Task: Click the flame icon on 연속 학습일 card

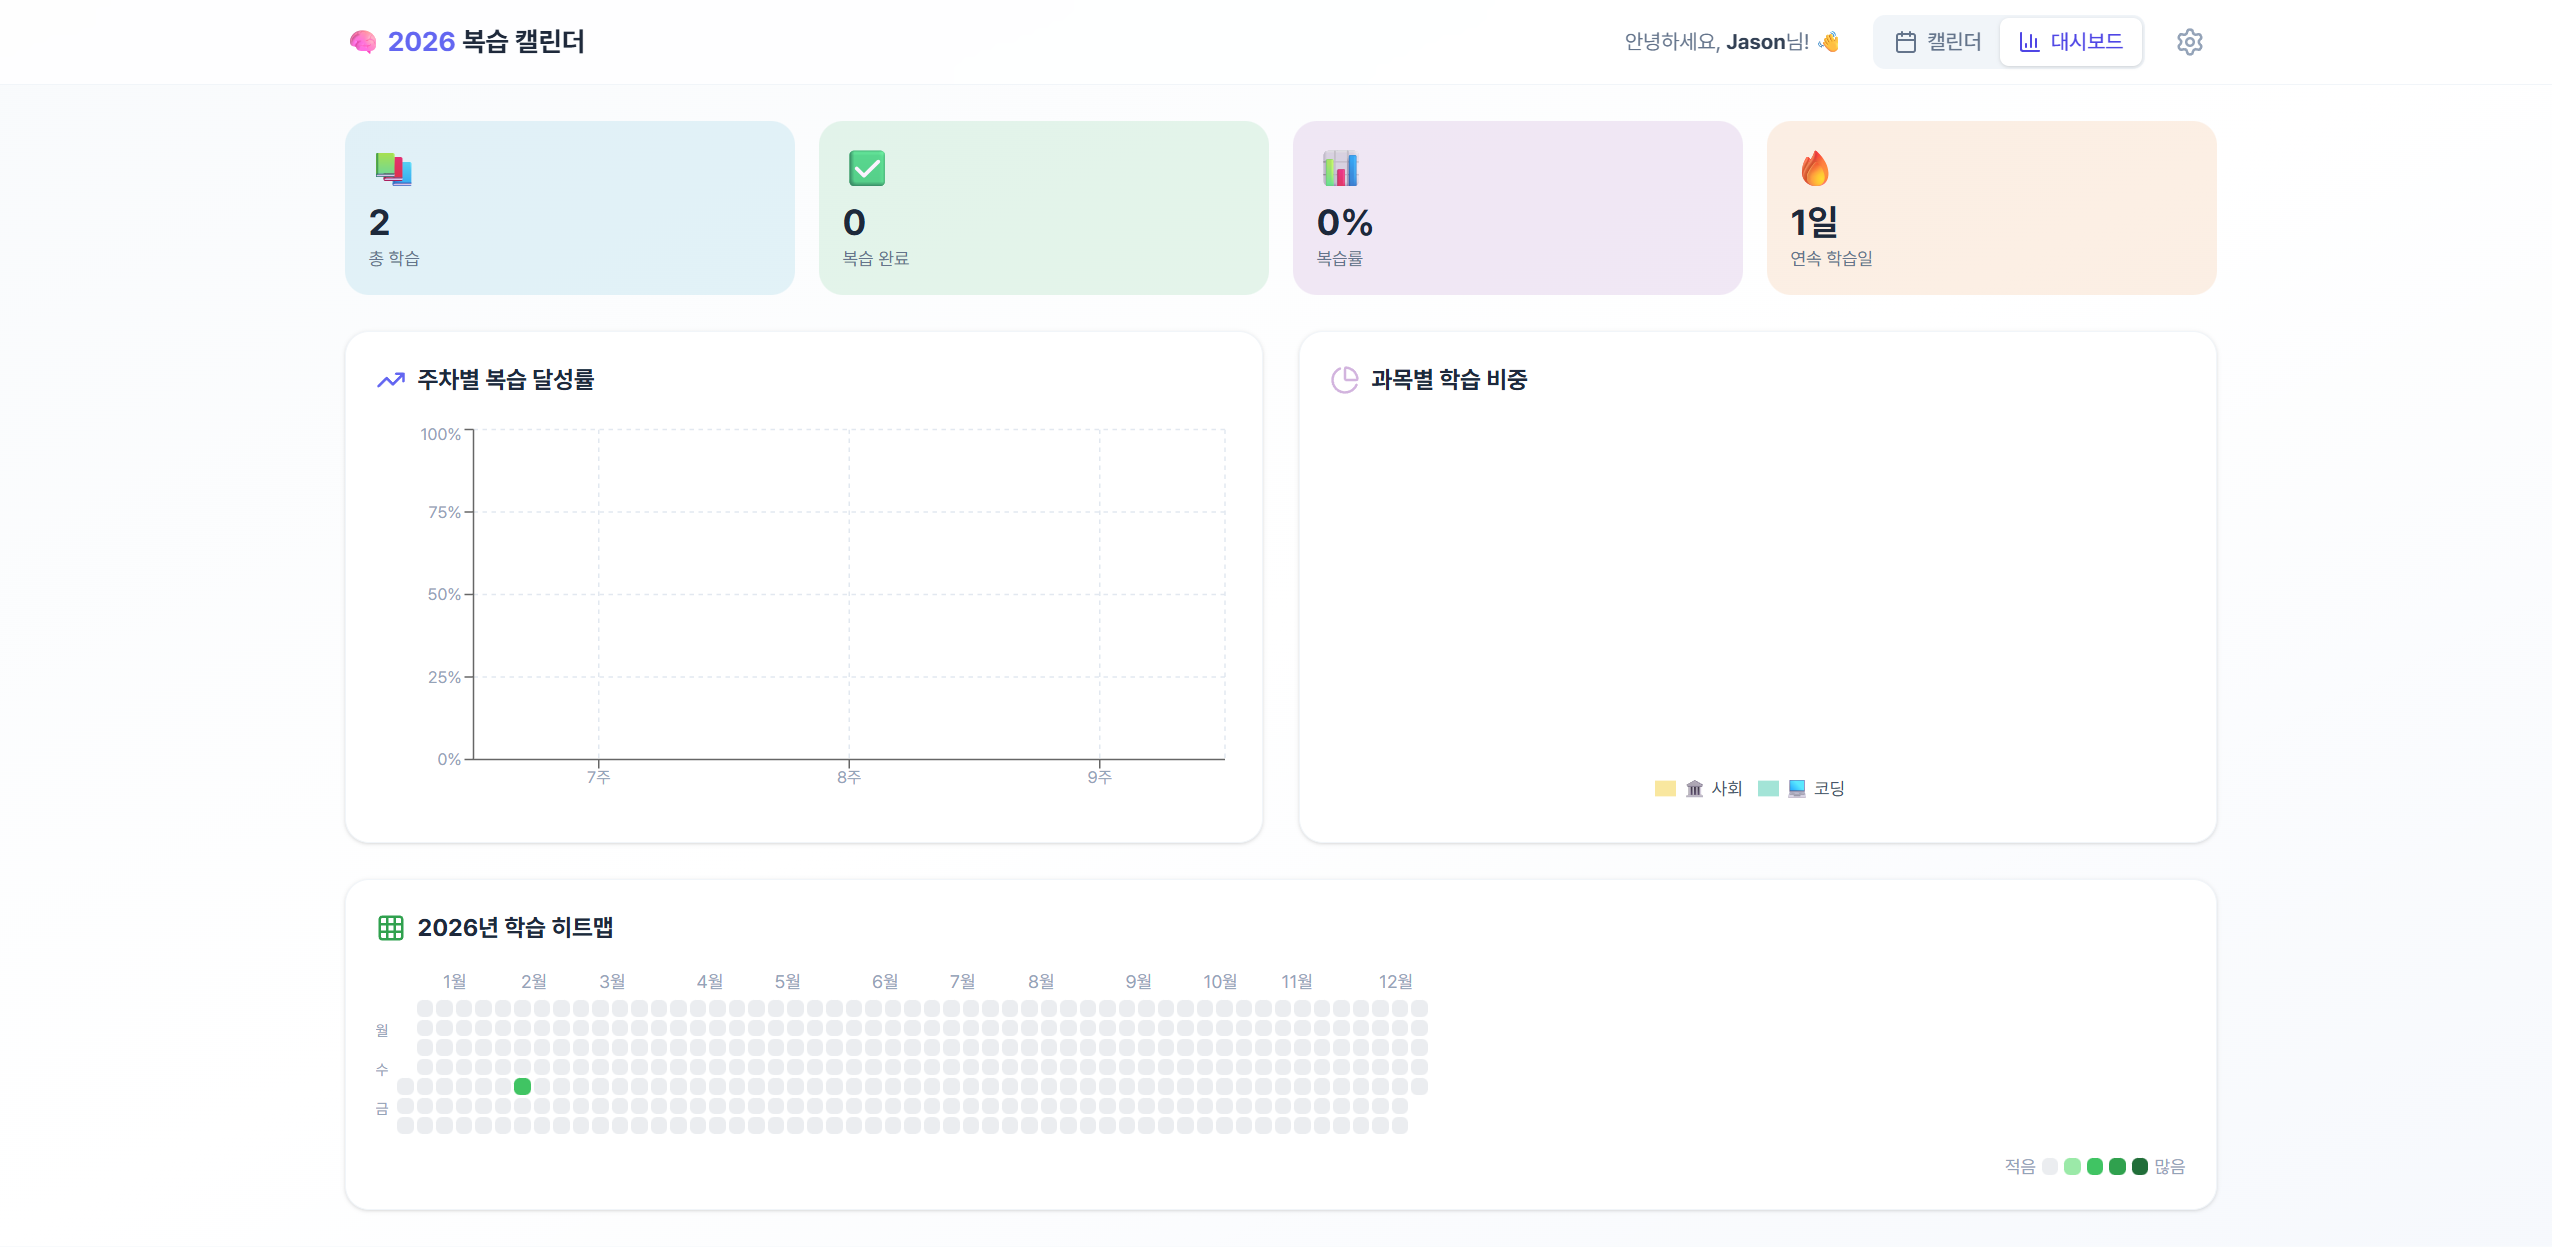Action: (1814, 168)
